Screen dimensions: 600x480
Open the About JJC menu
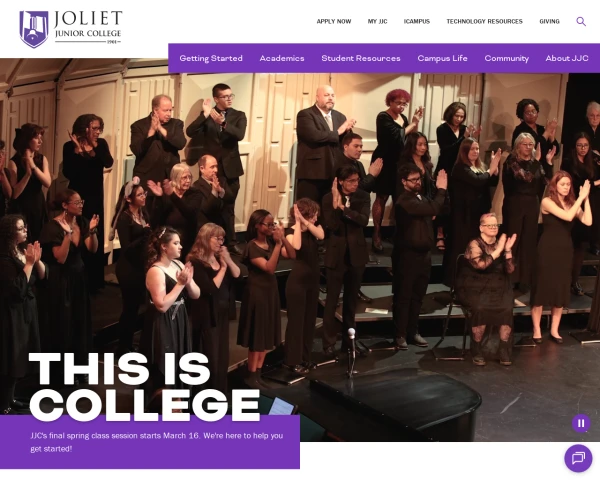(567, 58)
